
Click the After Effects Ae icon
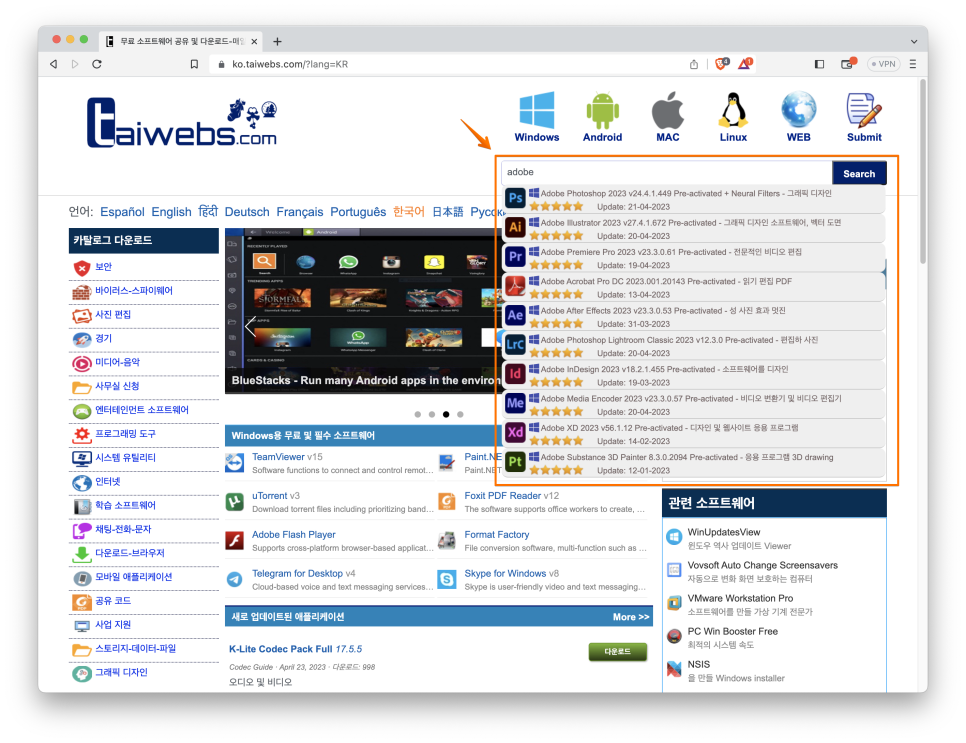515,315
